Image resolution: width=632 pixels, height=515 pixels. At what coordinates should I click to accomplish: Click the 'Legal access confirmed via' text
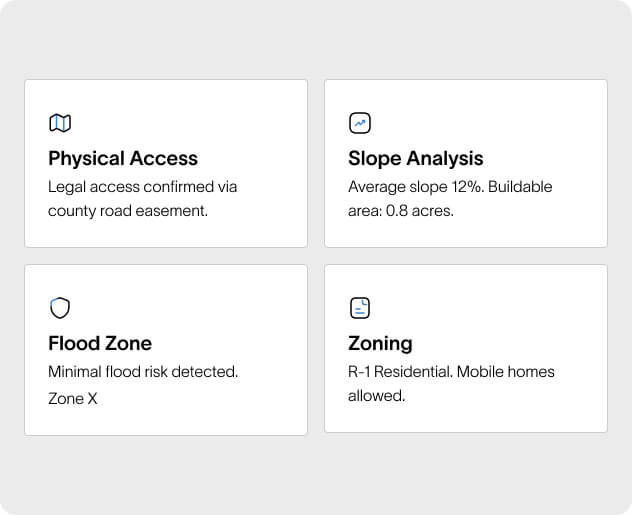click(x=142, y=187)
